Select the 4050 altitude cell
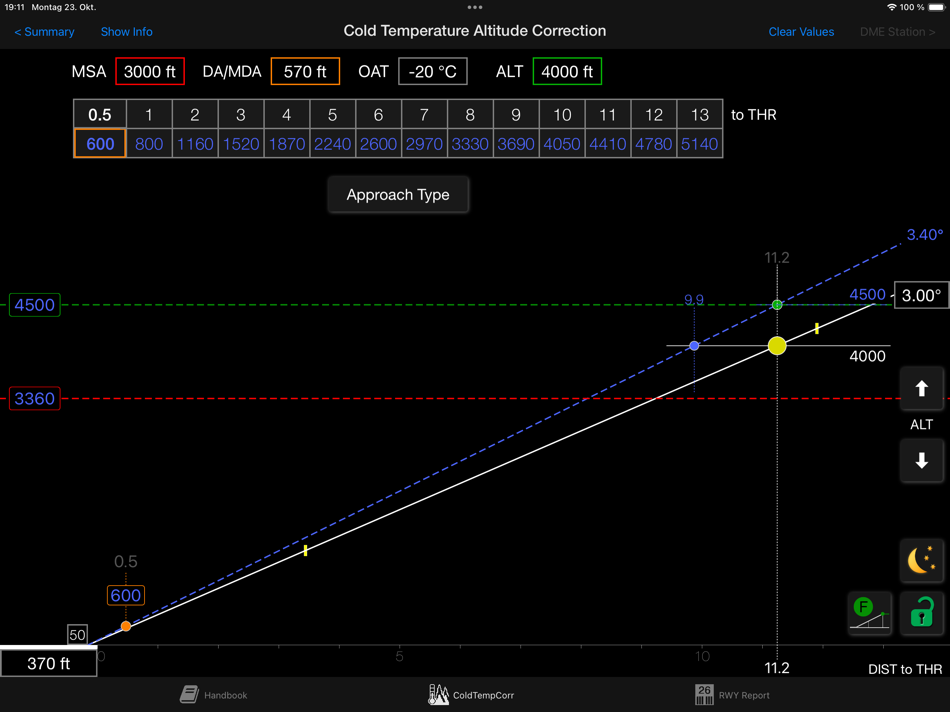This screenshot has width=950, height=712. (562, 144)
